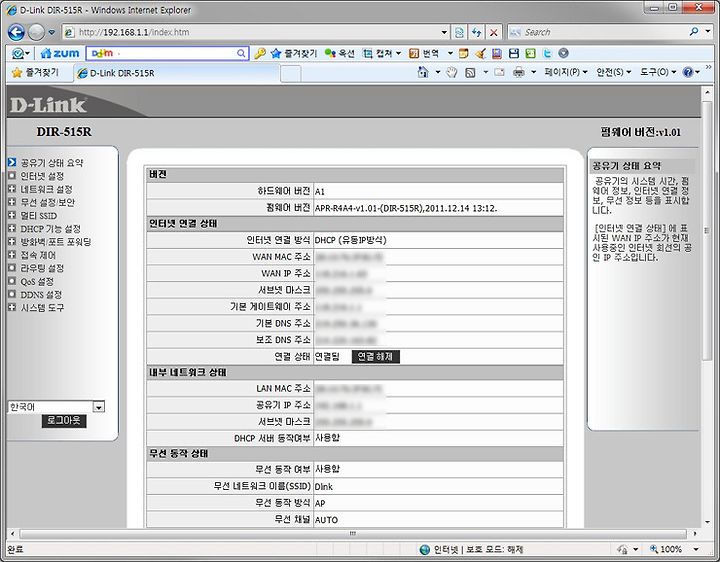Open the address bar history dropdown arrow
Screen dimensions: 720x562
pyautogui.click(x=444, y=32)
